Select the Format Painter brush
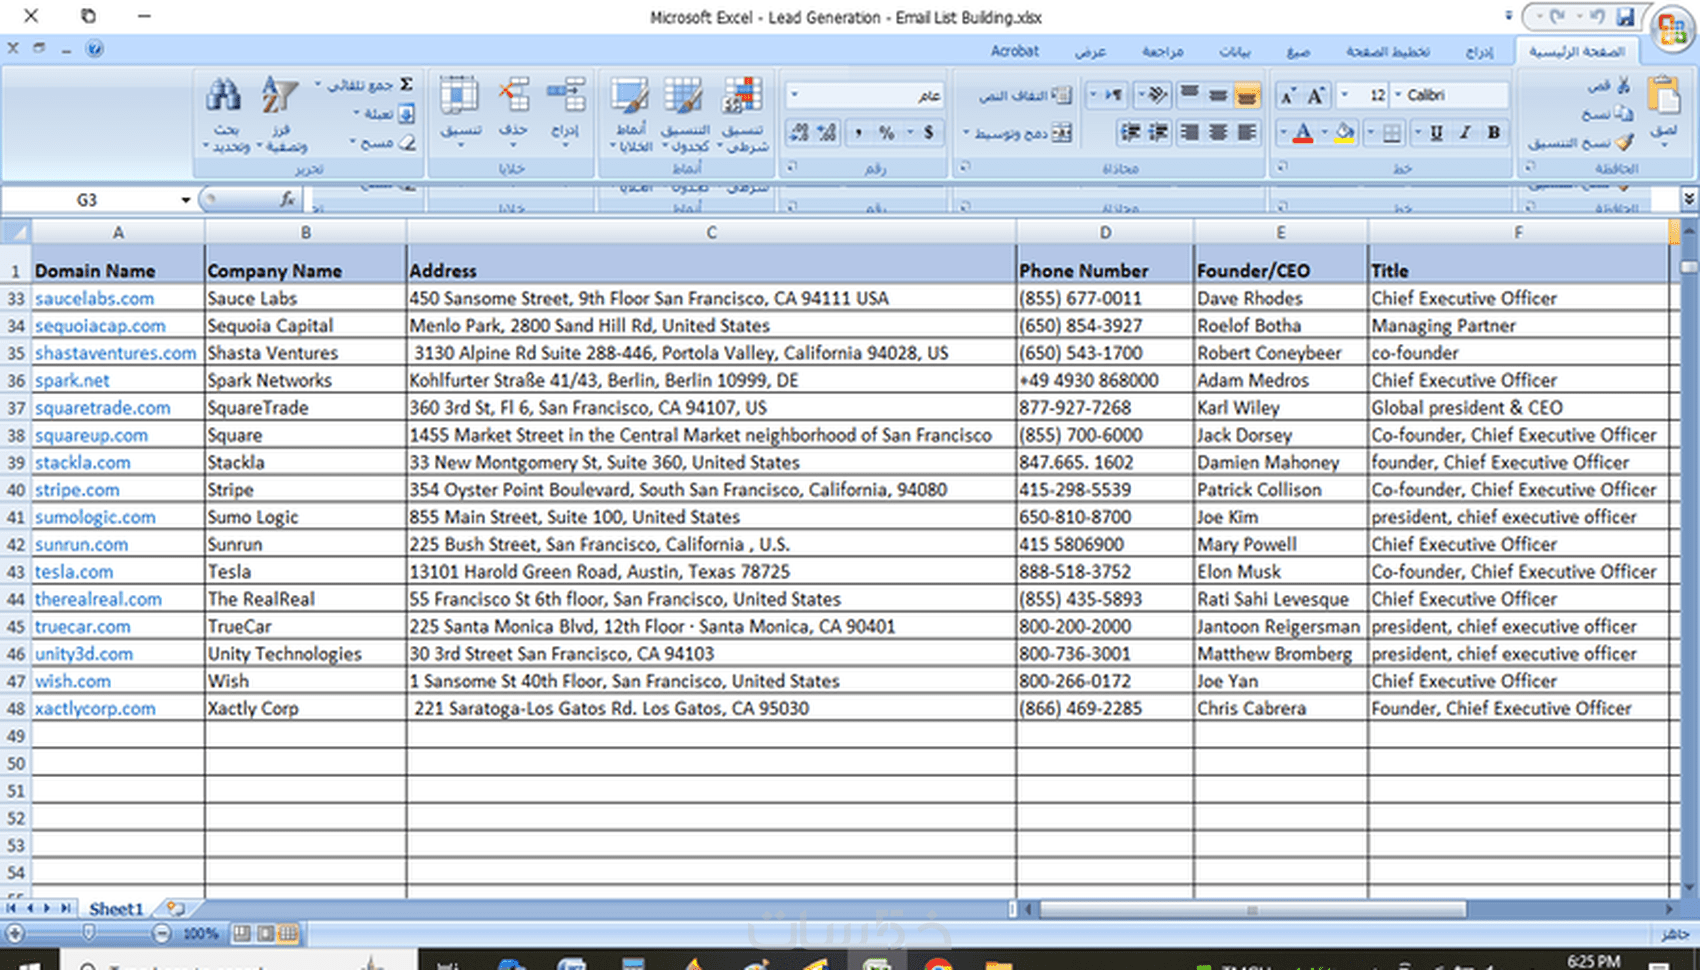The image size is (1700, 970). tap(1623, 142)
